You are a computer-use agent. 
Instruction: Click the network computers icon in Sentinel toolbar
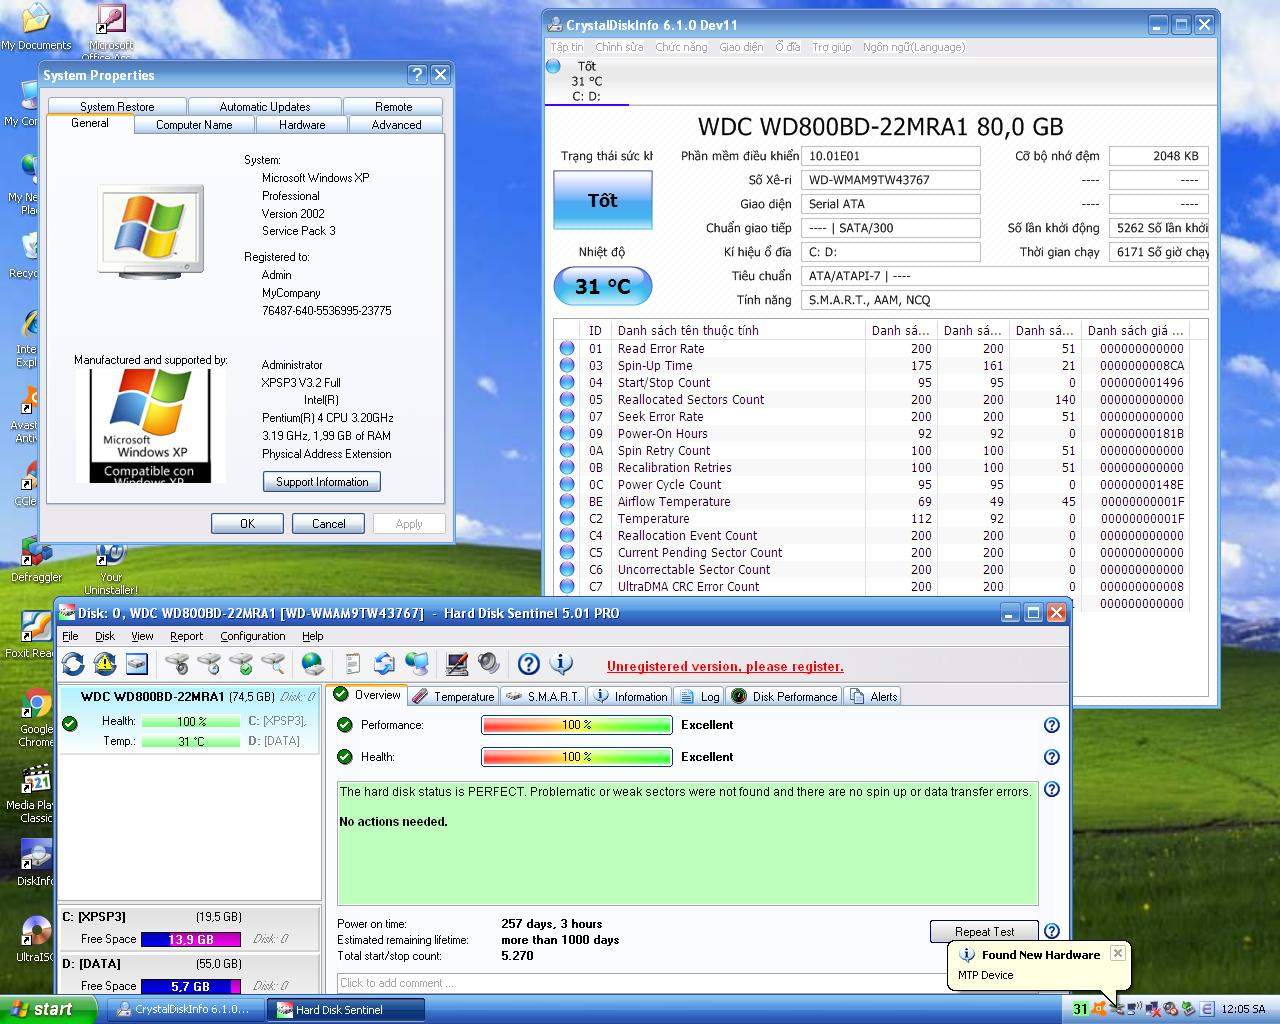click(416, 664)
